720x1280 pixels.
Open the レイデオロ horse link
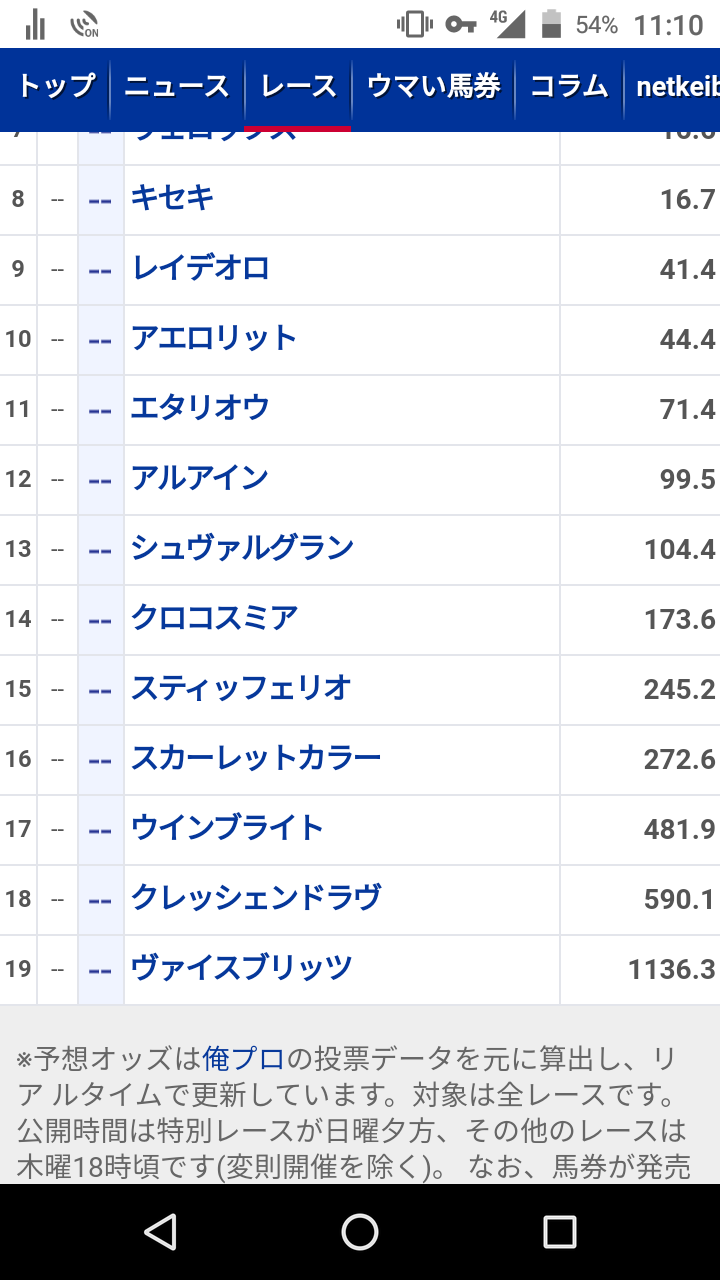point(200,268)
